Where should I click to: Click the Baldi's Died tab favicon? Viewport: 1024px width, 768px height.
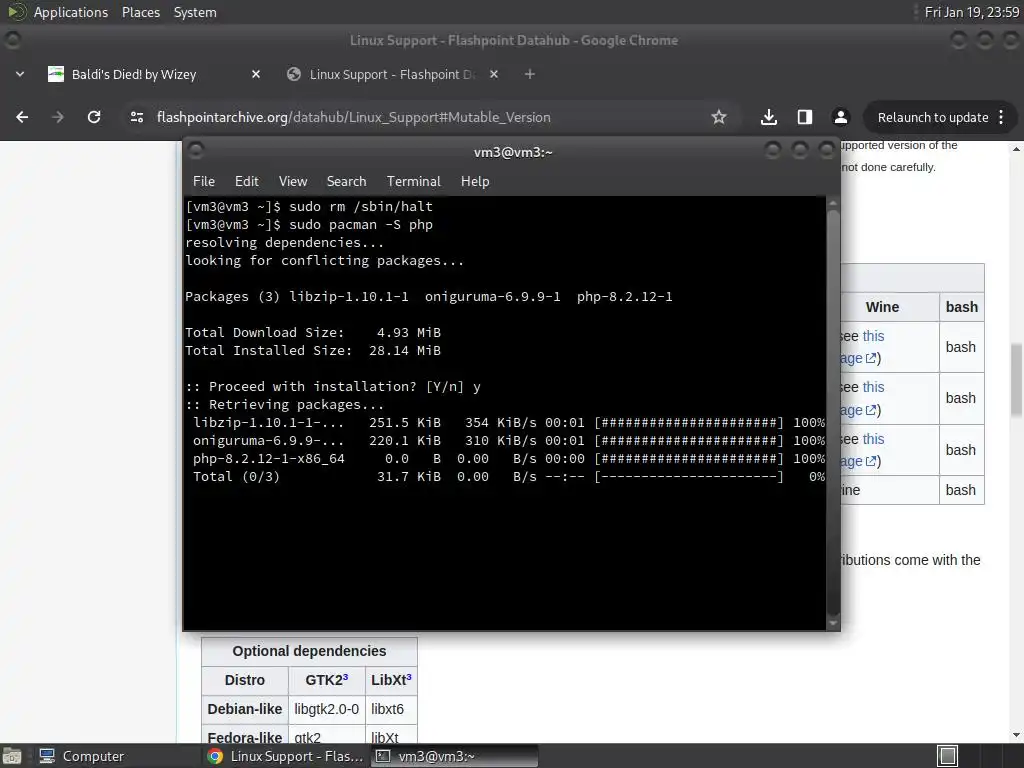coord(56,74)
